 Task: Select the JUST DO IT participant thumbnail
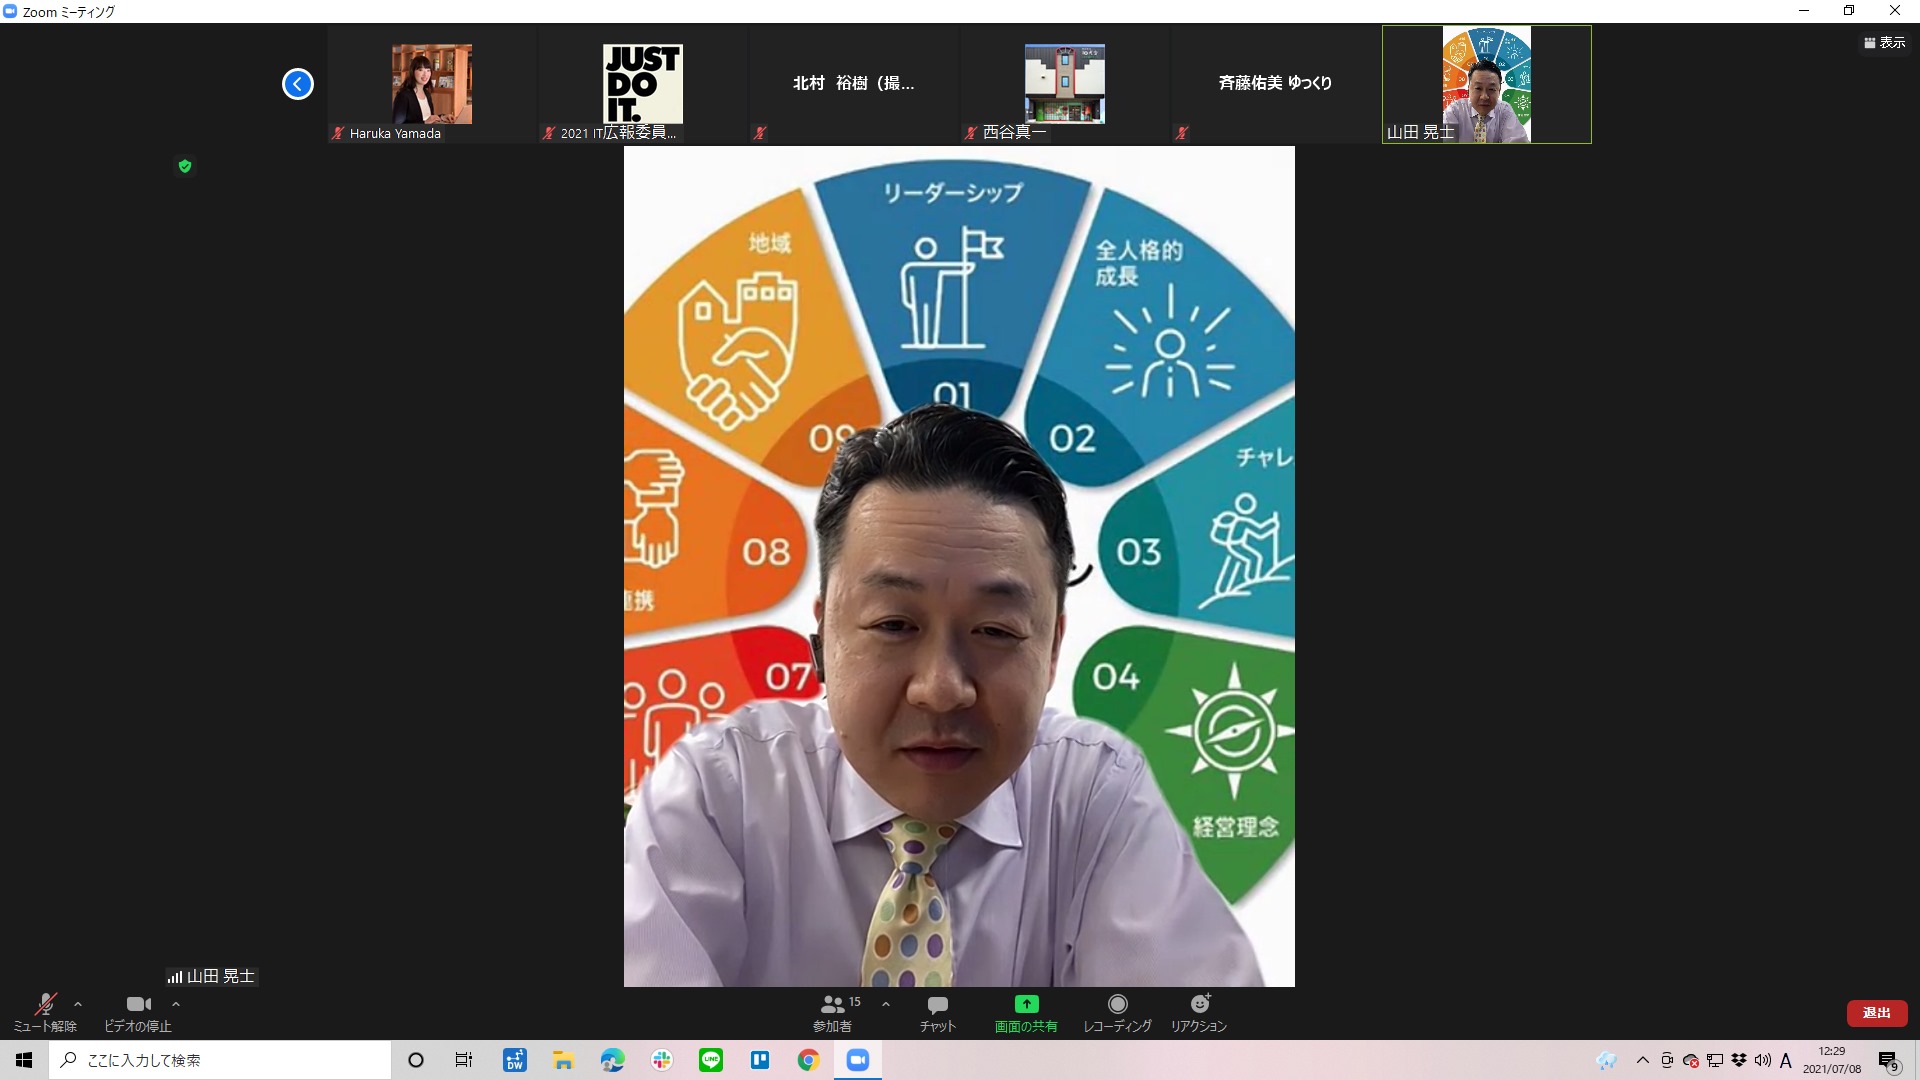click(x=643, y=84)
